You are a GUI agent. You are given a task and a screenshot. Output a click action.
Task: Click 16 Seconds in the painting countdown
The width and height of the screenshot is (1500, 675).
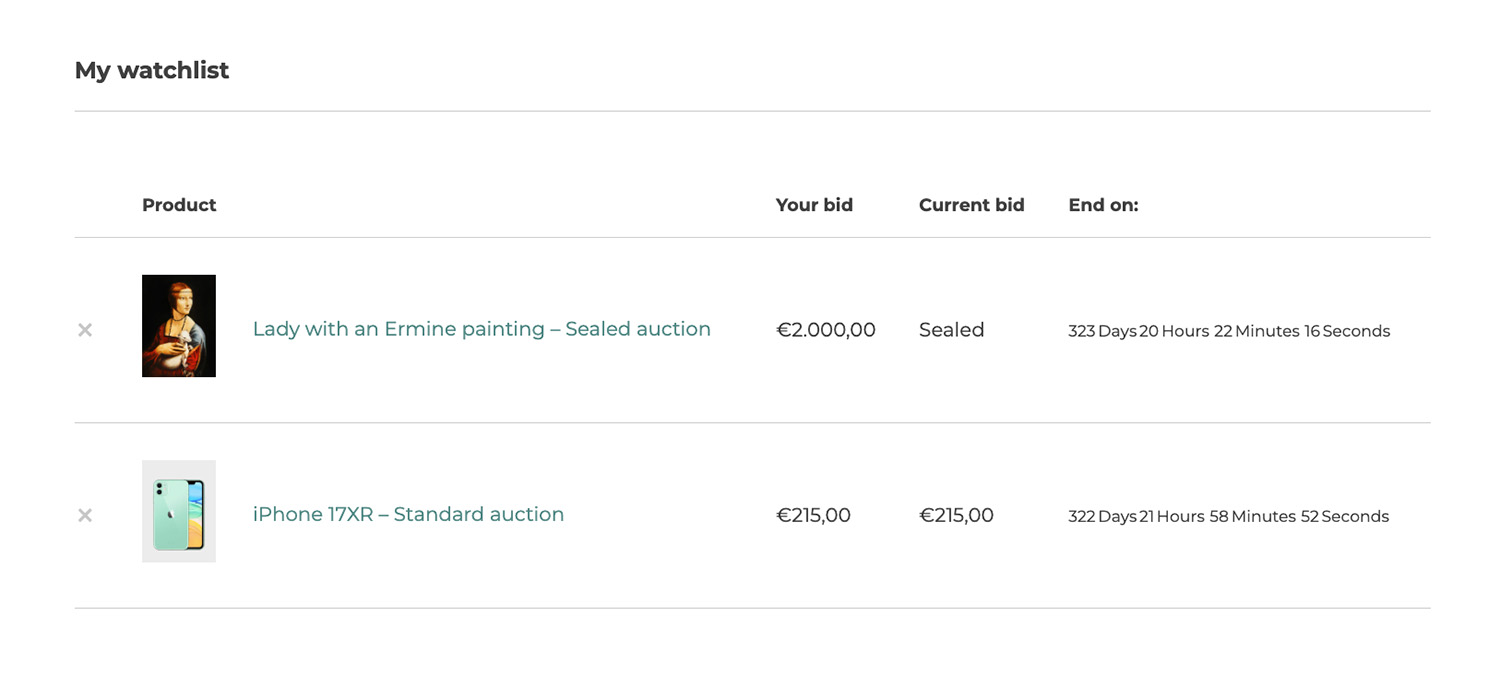[x=1346, y=331]
